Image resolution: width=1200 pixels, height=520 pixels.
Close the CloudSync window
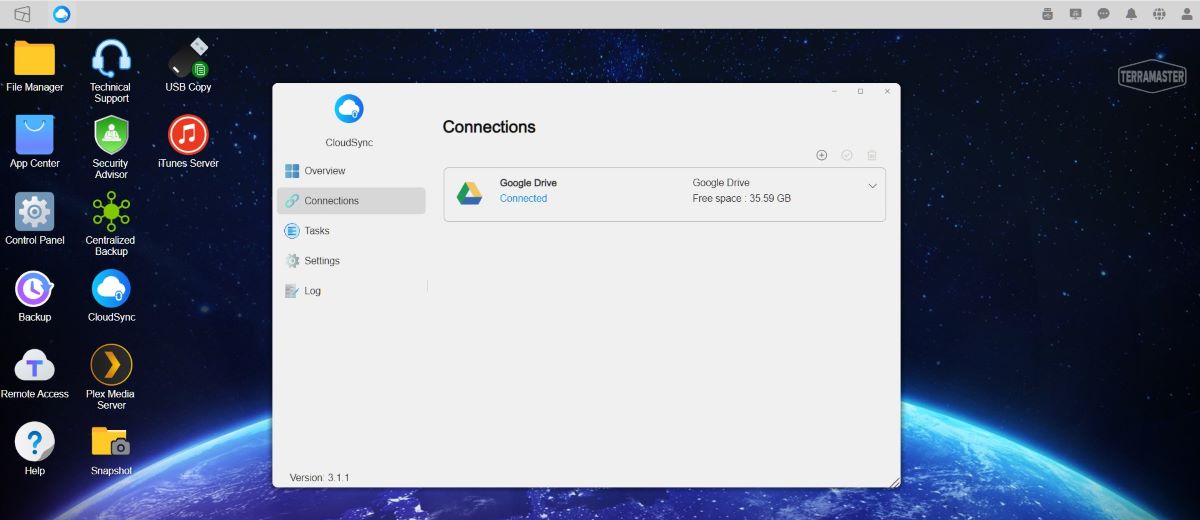coord(887,91)
